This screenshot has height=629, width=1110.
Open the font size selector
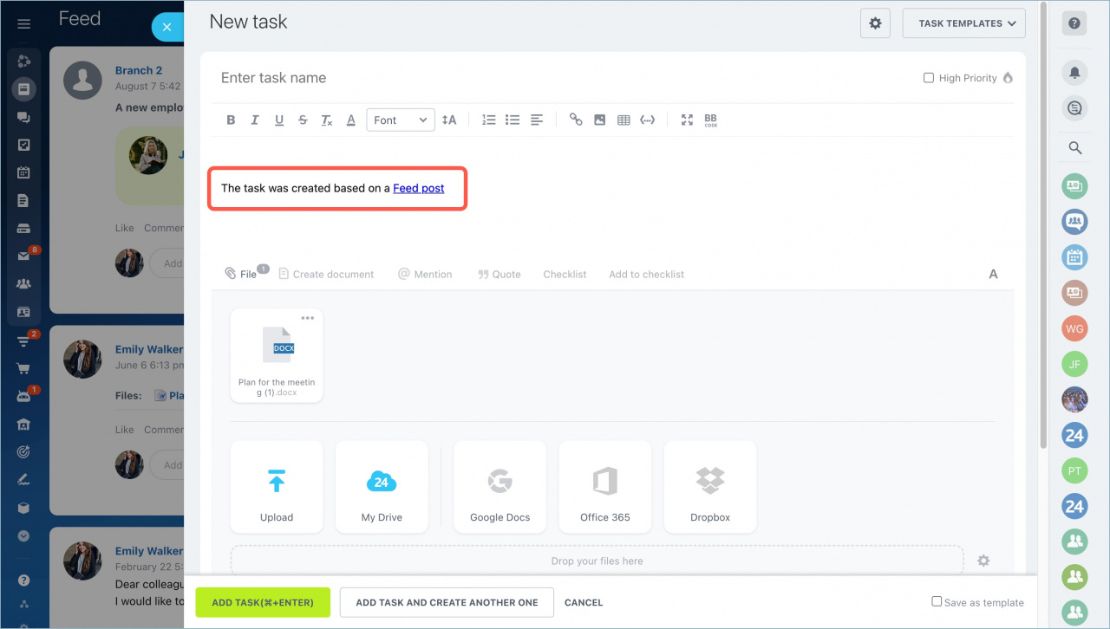click(x=449, y=120)
